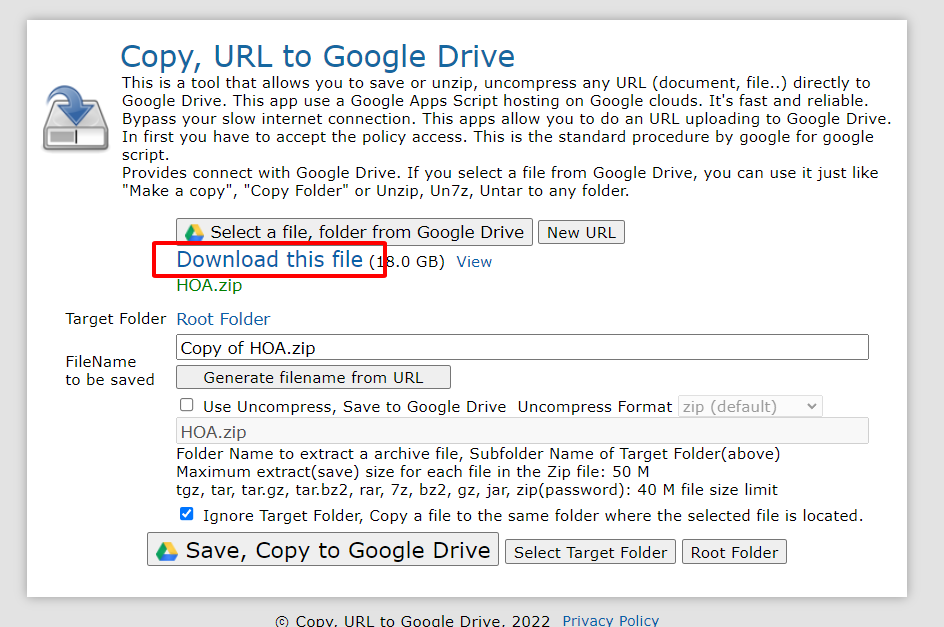Open the View link next to file size
This screenshot has width=944, height=627.
[474, 262]
